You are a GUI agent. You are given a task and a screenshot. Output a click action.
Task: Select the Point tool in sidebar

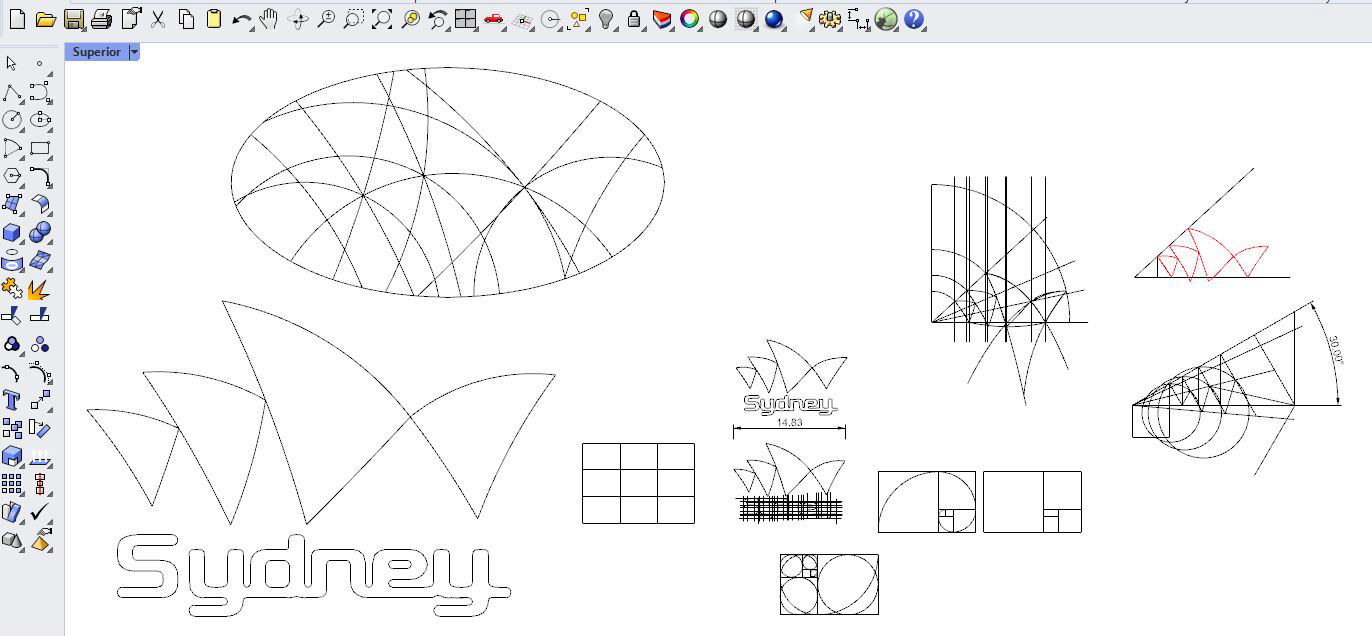point(40,63)
